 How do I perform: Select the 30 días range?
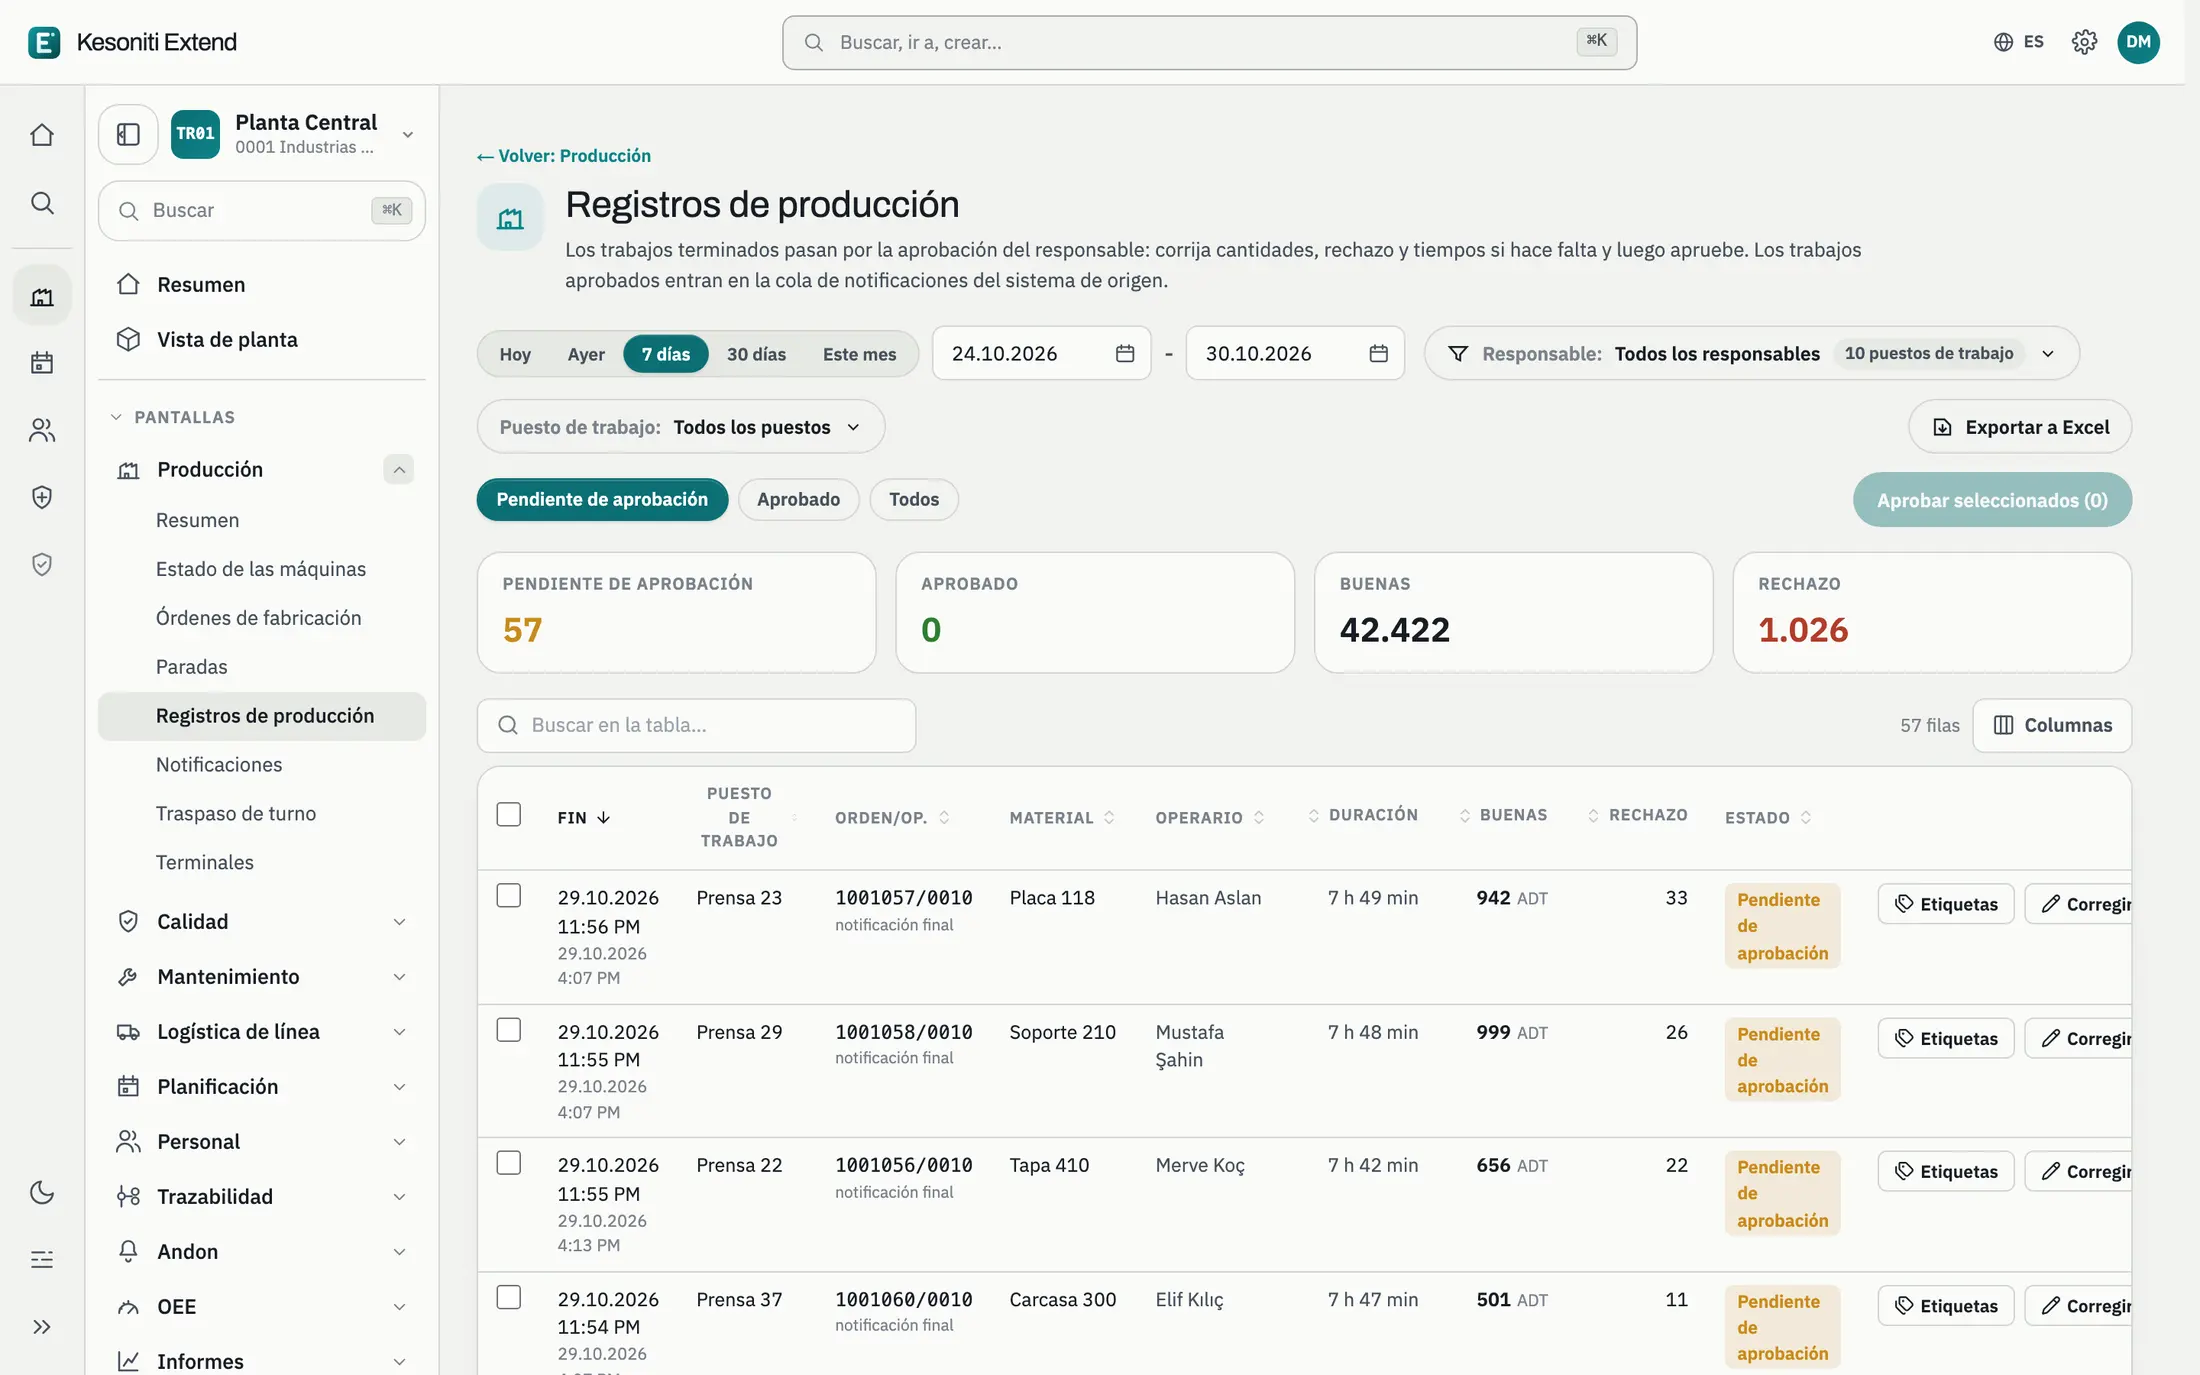coord(756,354)
